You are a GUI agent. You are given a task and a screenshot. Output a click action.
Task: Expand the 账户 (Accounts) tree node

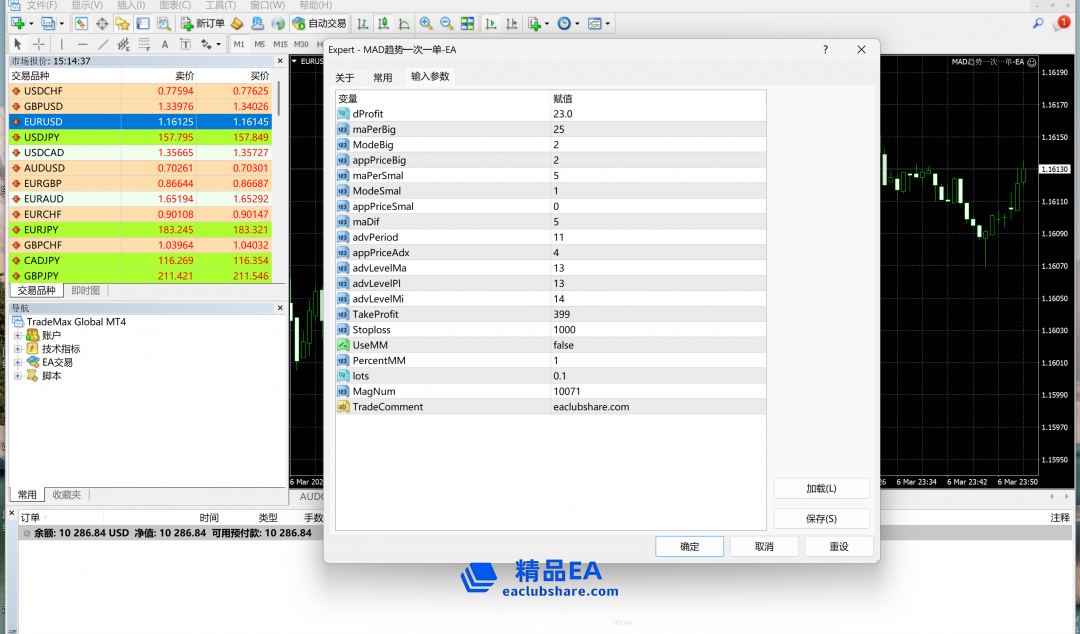(x=18, y=335)
